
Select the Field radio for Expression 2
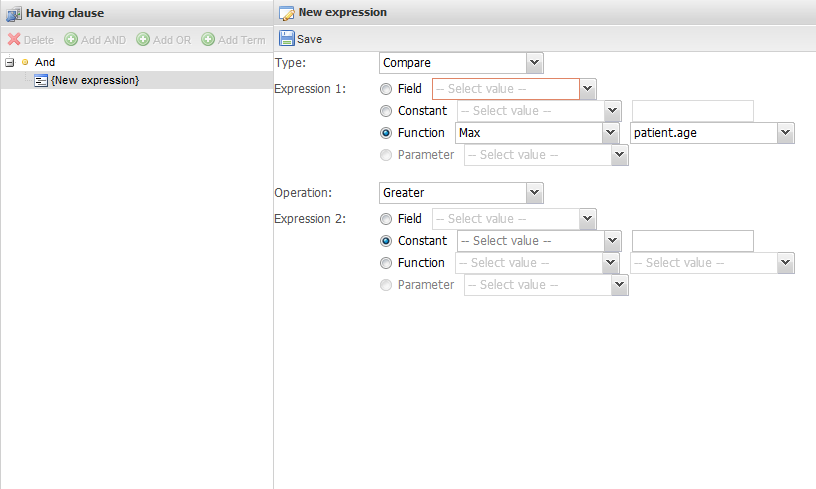click(386, 220)
